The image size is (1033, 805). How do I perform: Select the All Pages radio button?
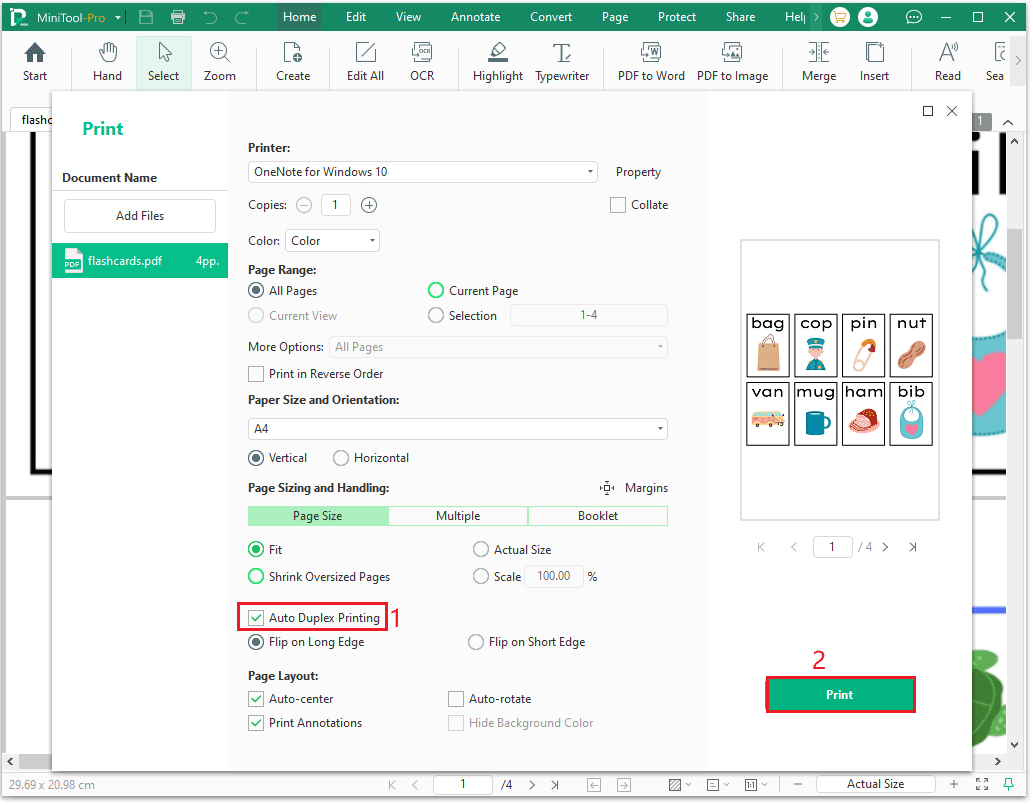[256, 291]
